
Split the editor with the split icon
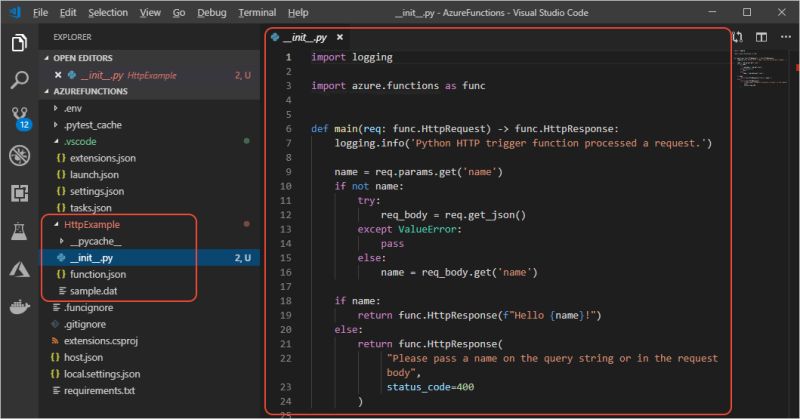click(761, 37)
